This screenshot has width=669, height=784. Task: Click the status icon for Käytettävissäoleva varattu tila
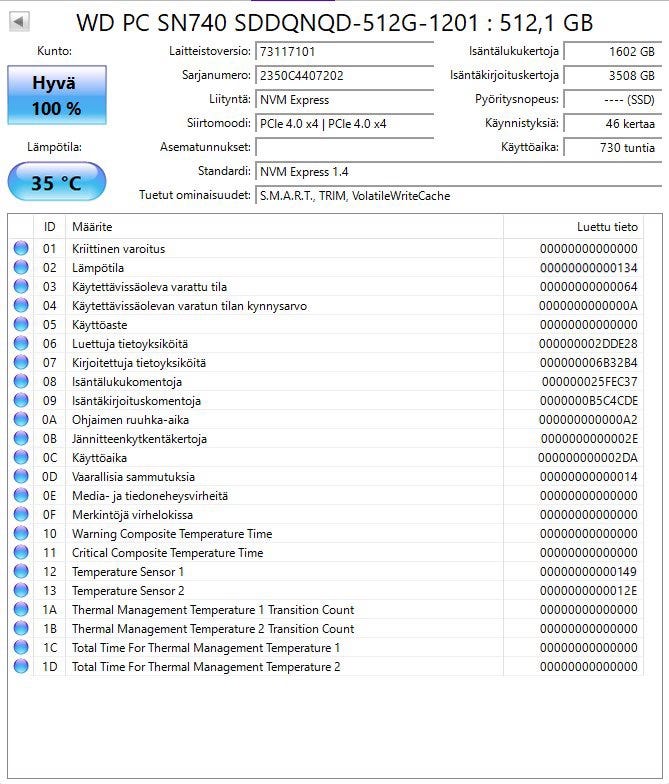(x=21, y=286)
